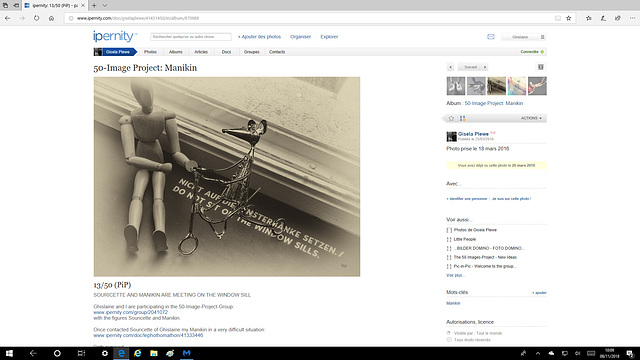Launch Internet Explorer from taskbar
Screen dimensions: 640x360
click(x=138, y=353)
